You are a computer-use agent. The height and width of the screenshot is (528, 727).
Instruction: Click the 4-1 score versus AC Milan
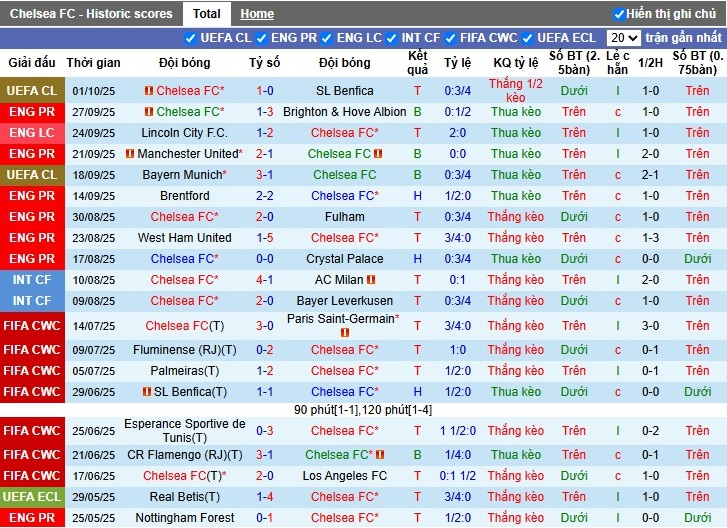click(x=265, y=280)
